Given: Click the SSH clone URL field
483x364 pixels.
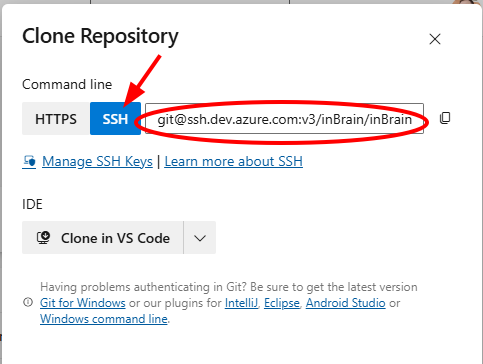Looking at the screenshot, I should pyautogui.click(x=284, y=119).
